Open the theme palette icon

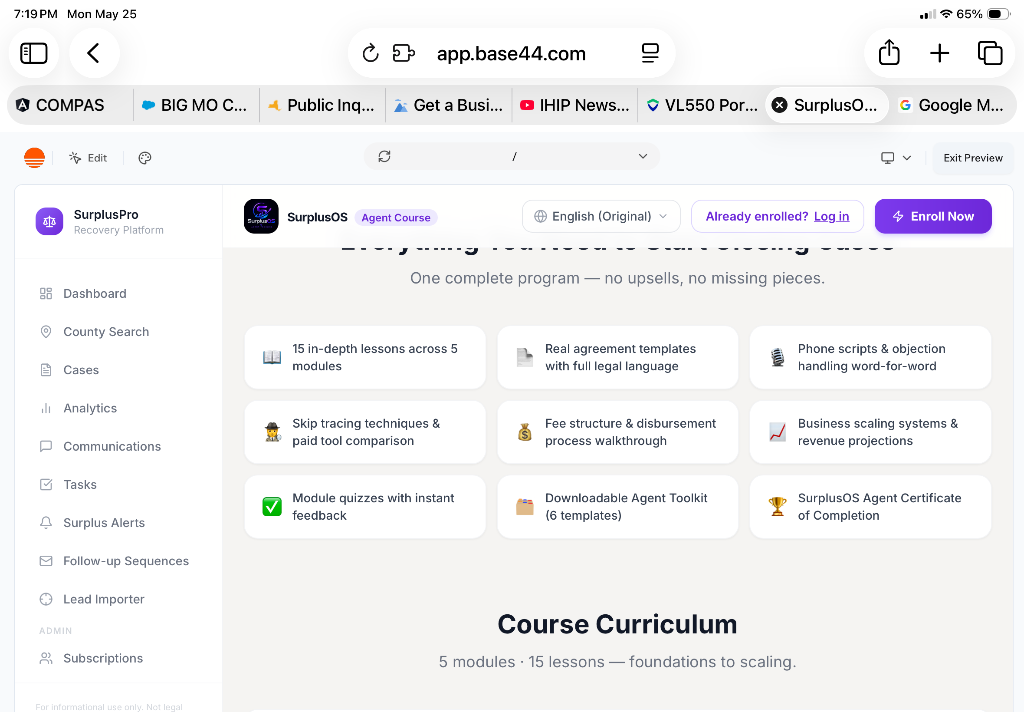[x=145, y=157]
